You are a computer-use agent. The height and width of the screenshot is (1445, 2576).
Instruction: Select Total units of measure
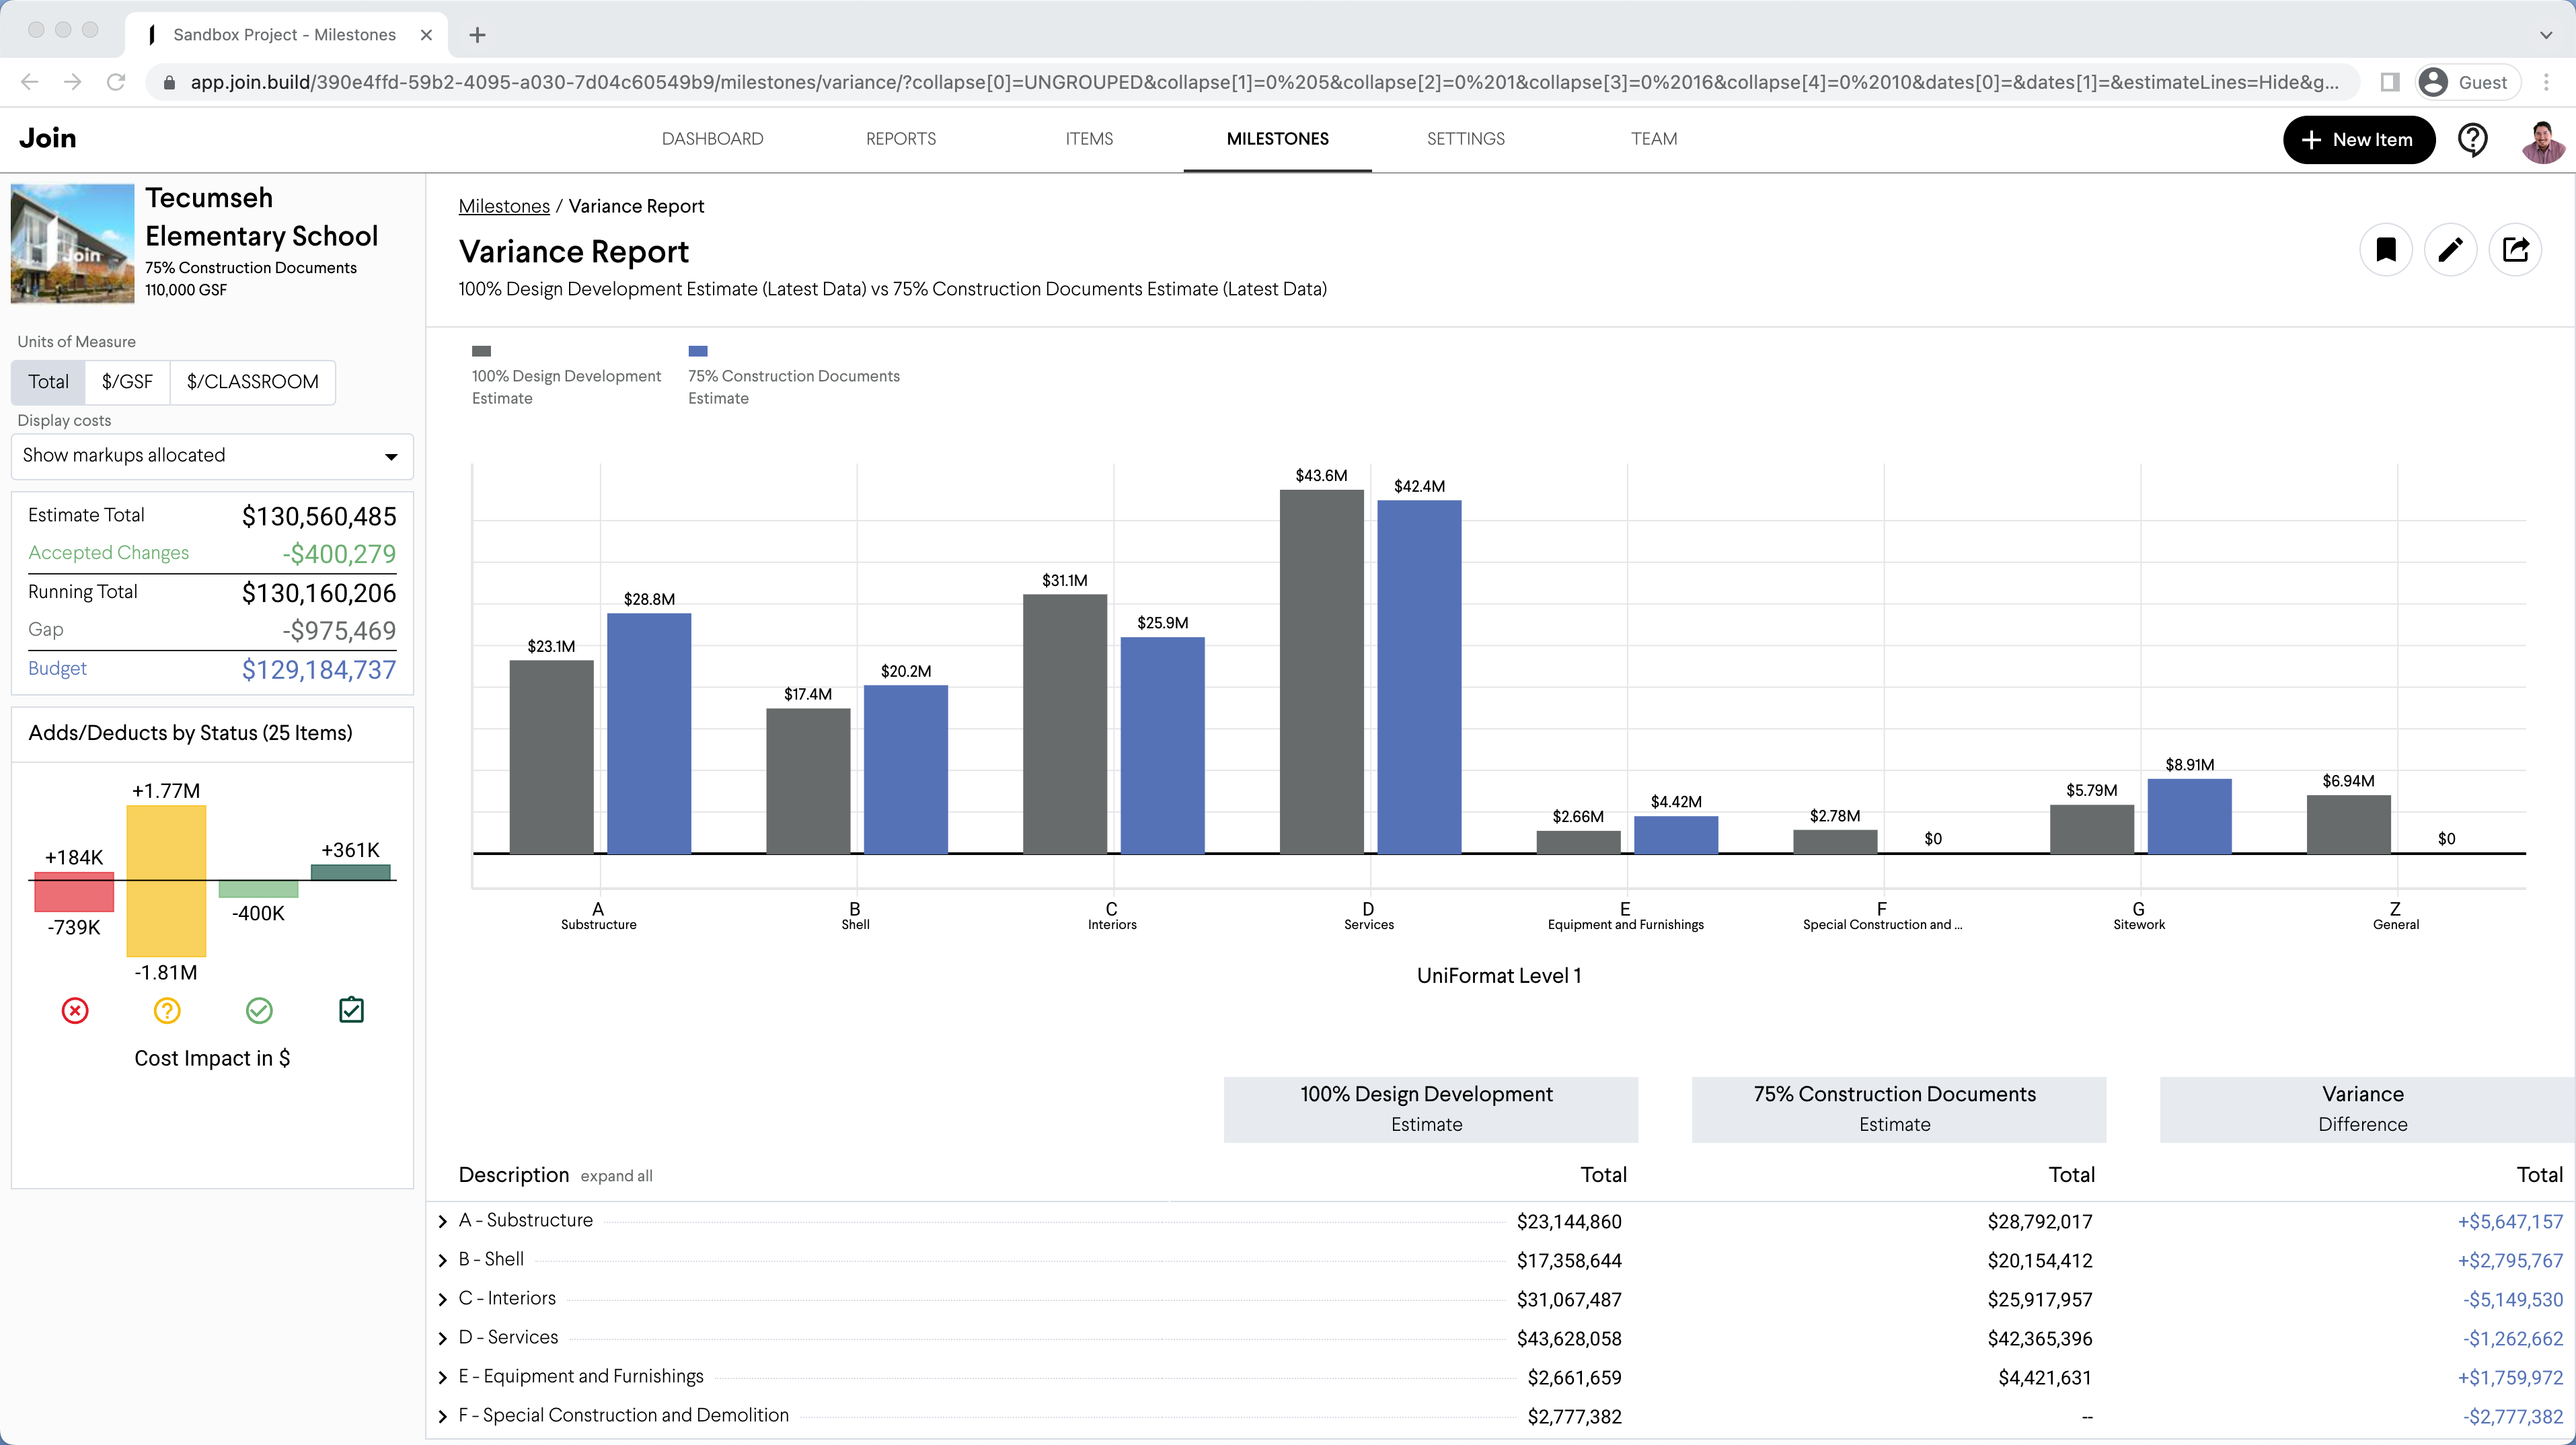48,382
